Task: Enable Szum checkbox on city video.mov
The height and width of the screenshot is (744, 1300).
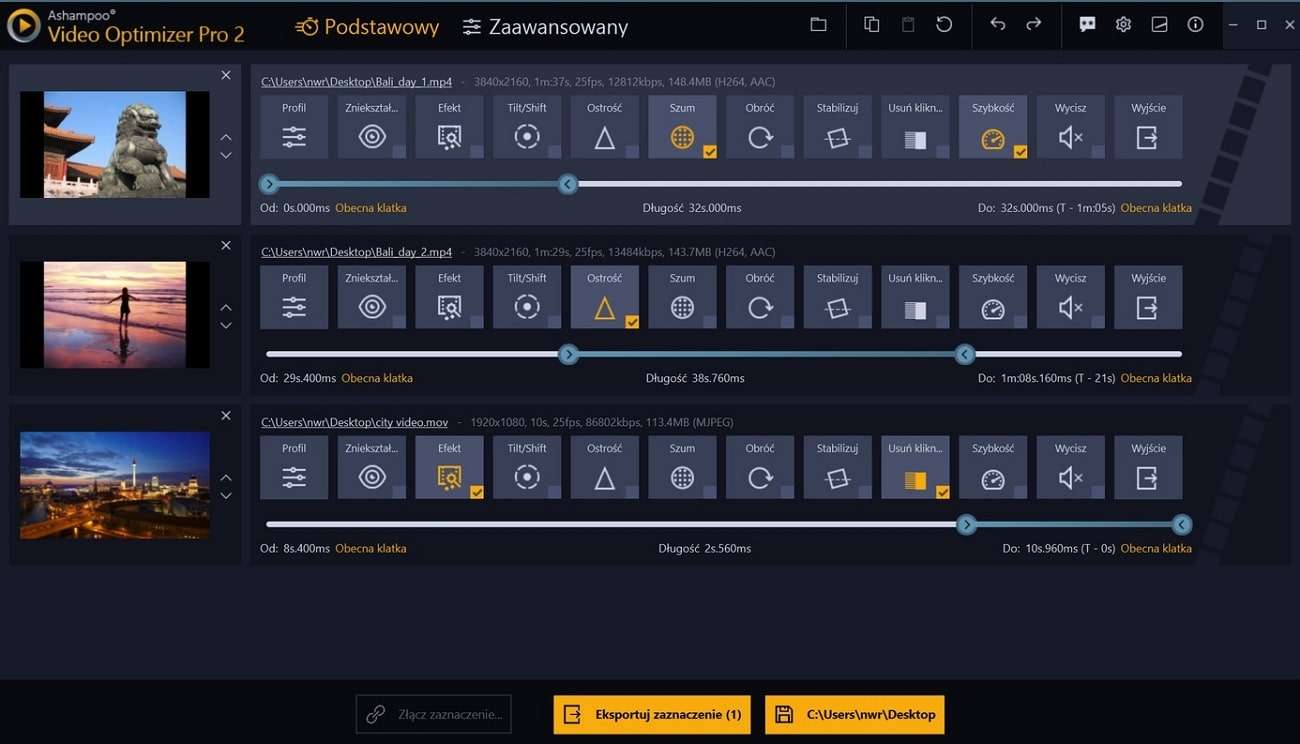Action: click(710, 492)
